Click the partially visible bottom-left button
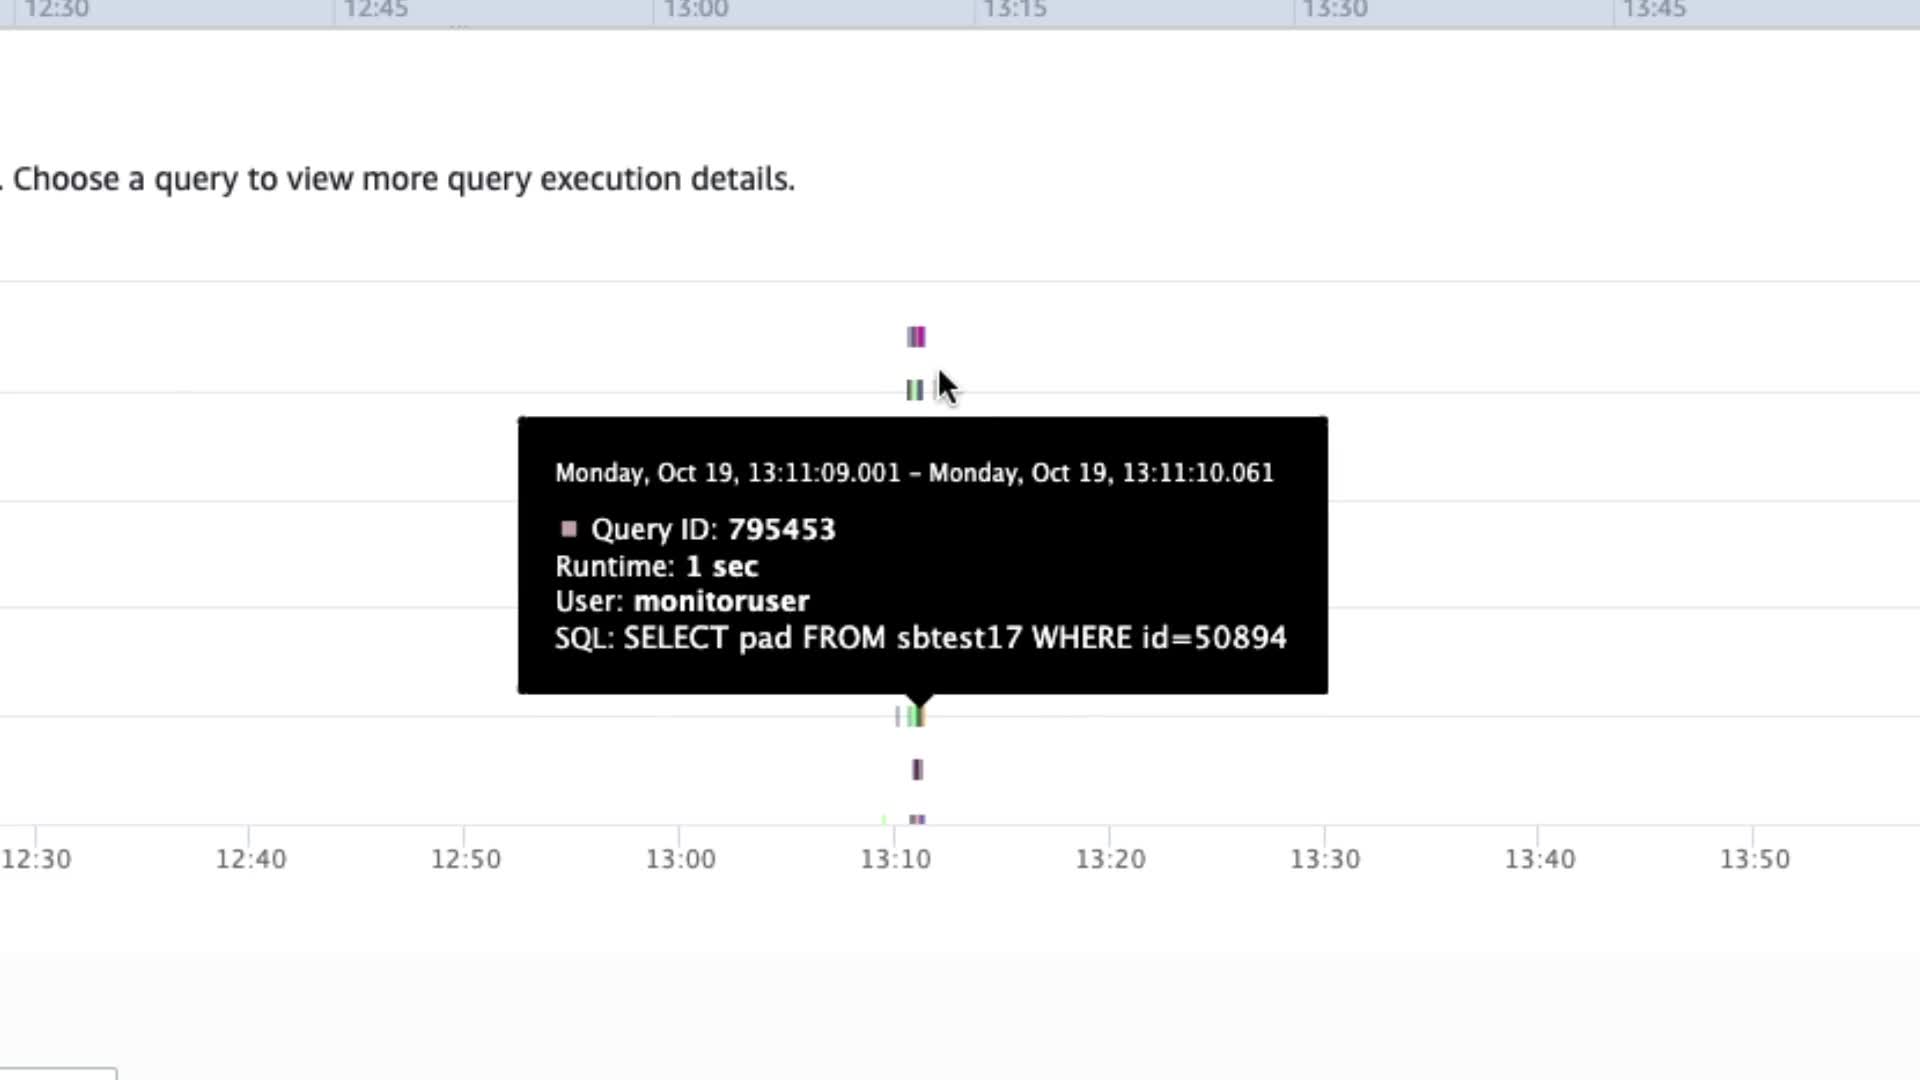 tap(58, 1074)
